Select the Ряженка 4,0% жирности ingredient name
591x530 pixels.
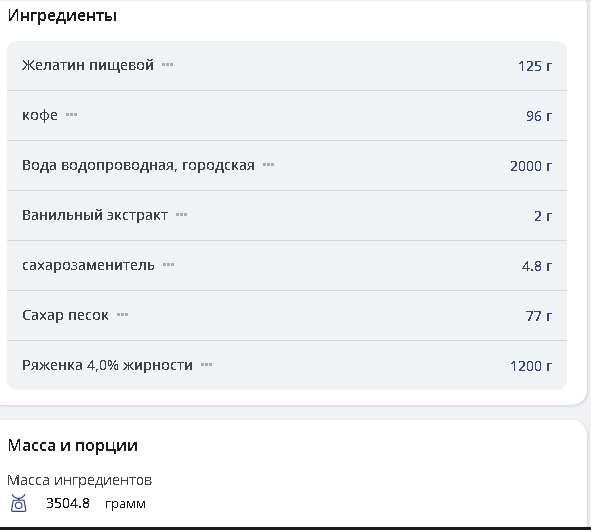107,365
